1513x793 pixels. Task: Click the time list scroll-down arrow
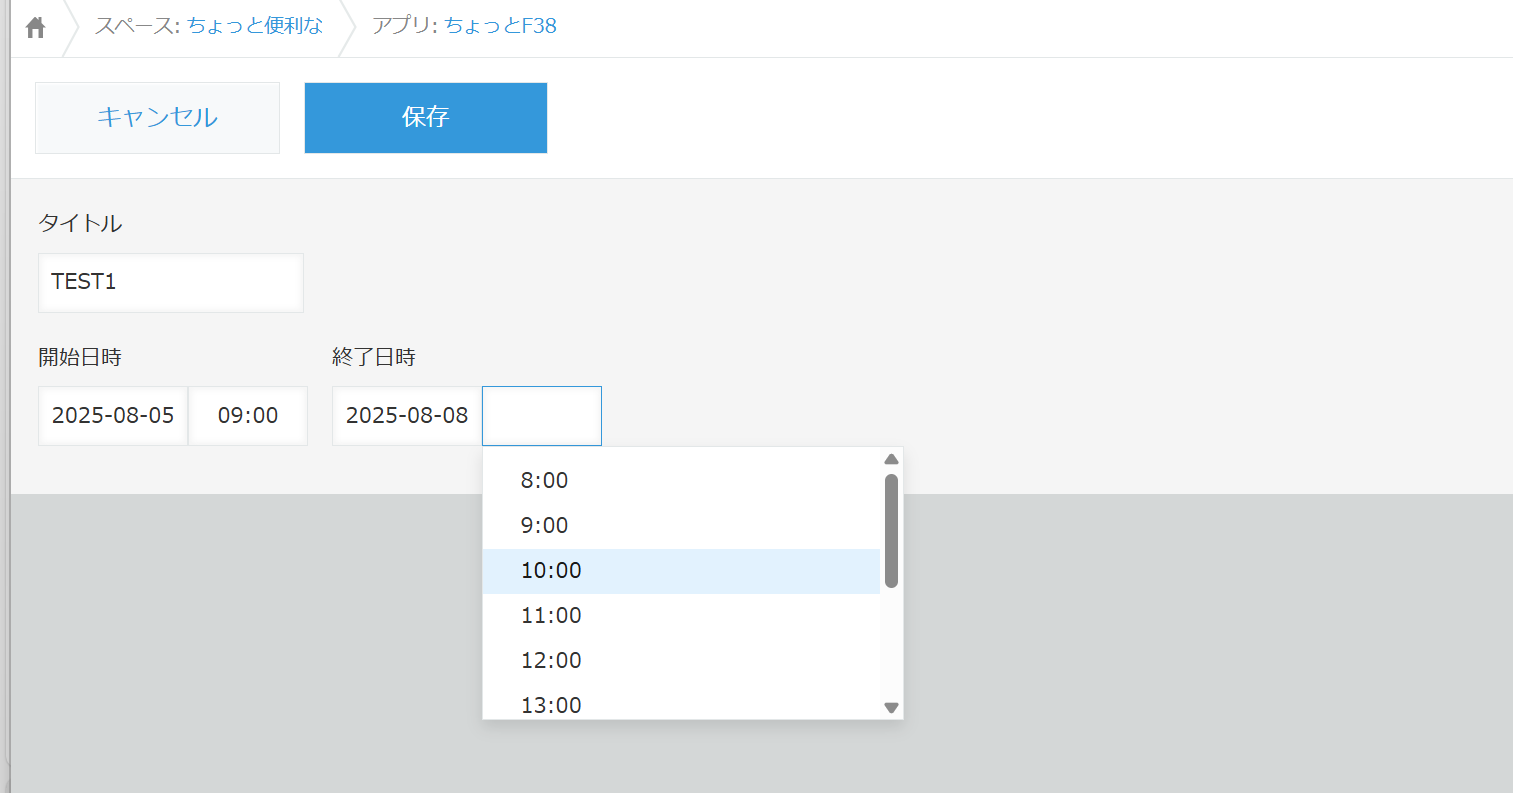[x=891, y=708]
